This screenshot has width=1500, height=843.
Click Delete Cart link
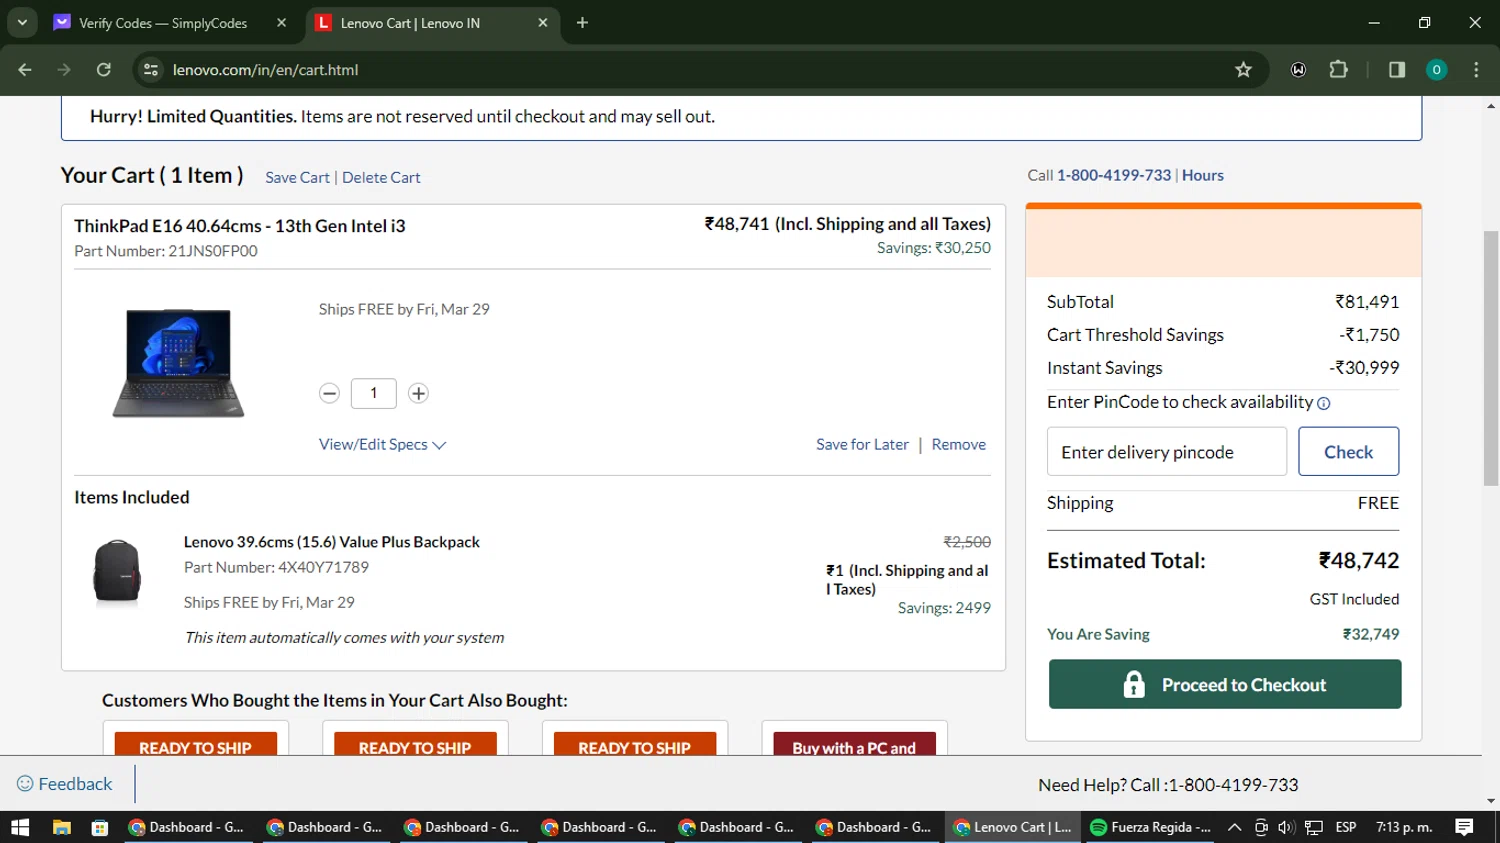pyautogui.click(x=381, y=177)
